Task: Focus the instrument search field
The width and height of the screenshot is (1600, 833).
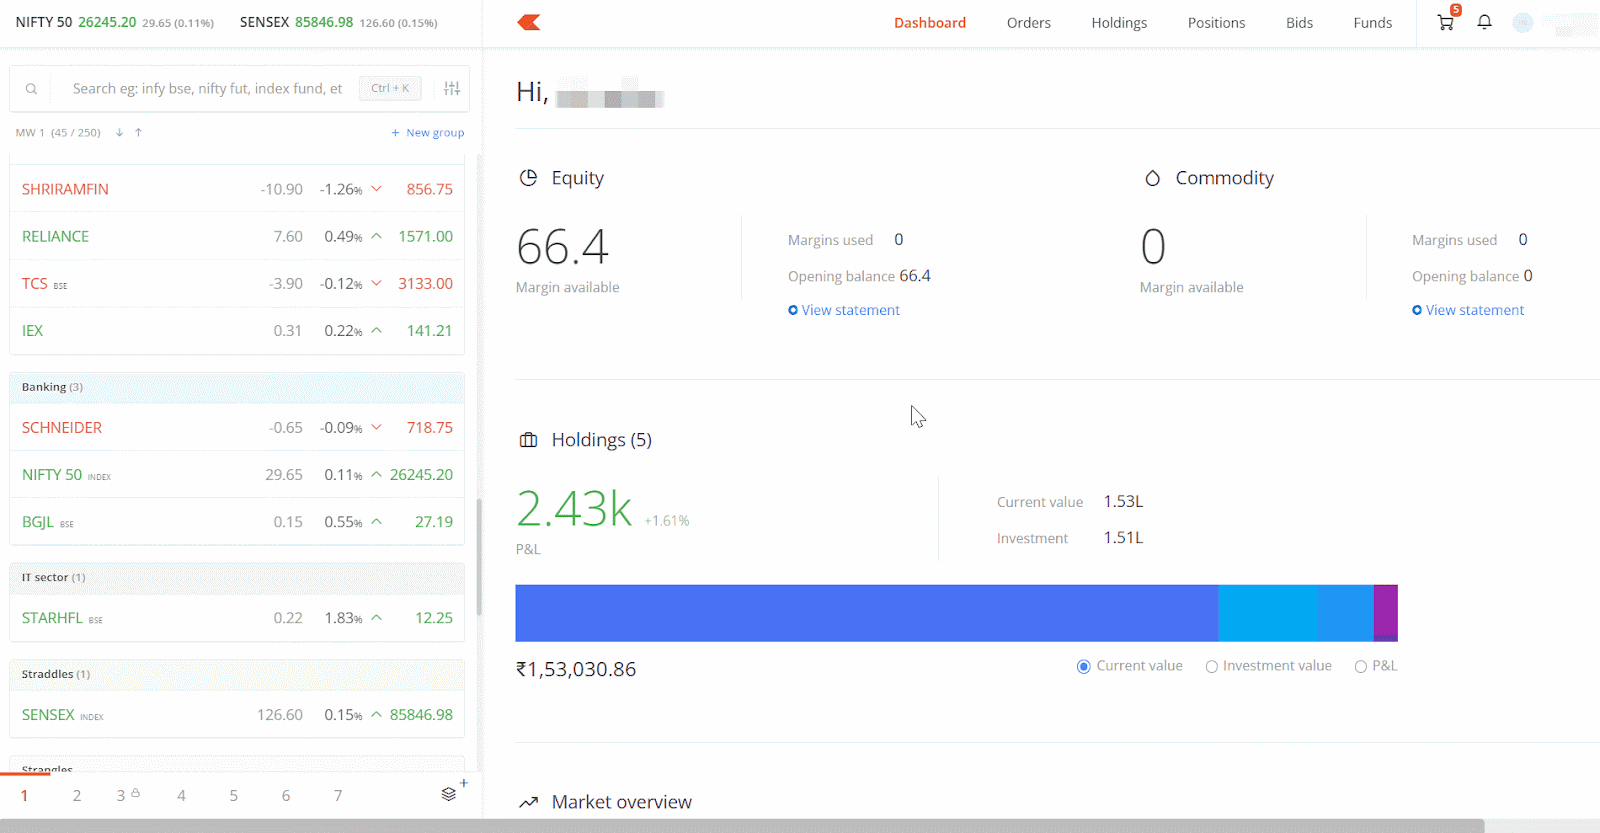Action: (207, 88)
